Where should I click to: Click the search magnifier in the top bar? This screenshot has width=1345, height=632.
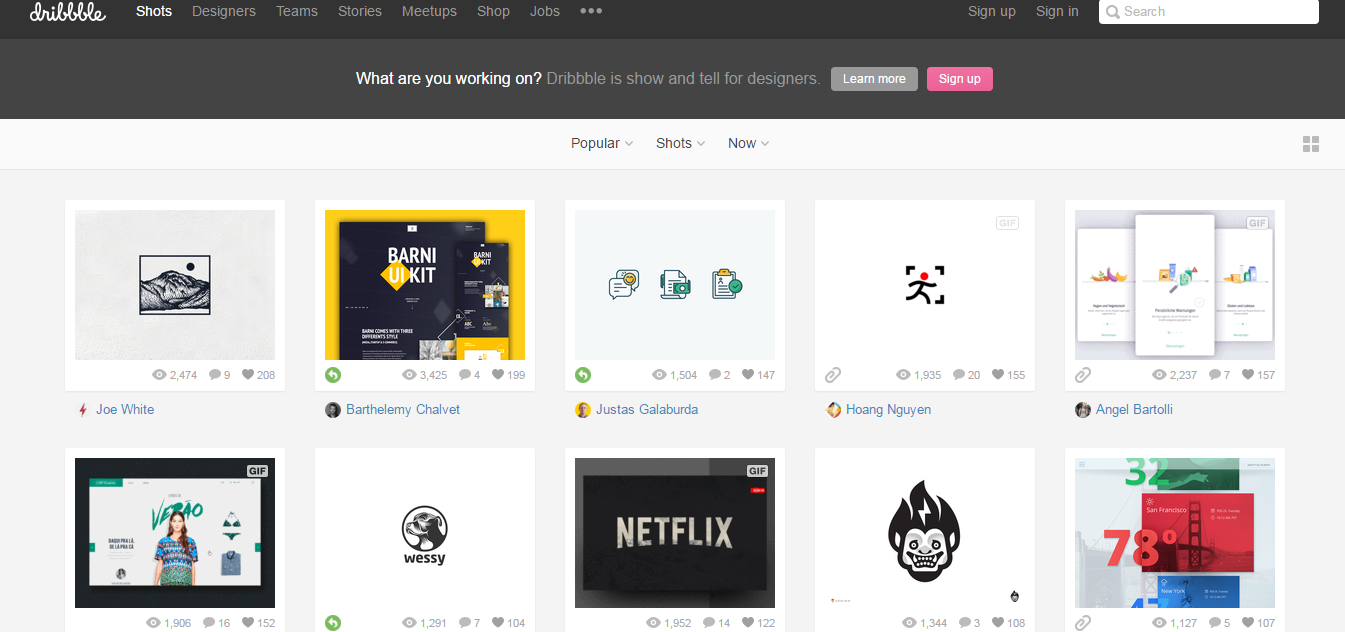1113,12
